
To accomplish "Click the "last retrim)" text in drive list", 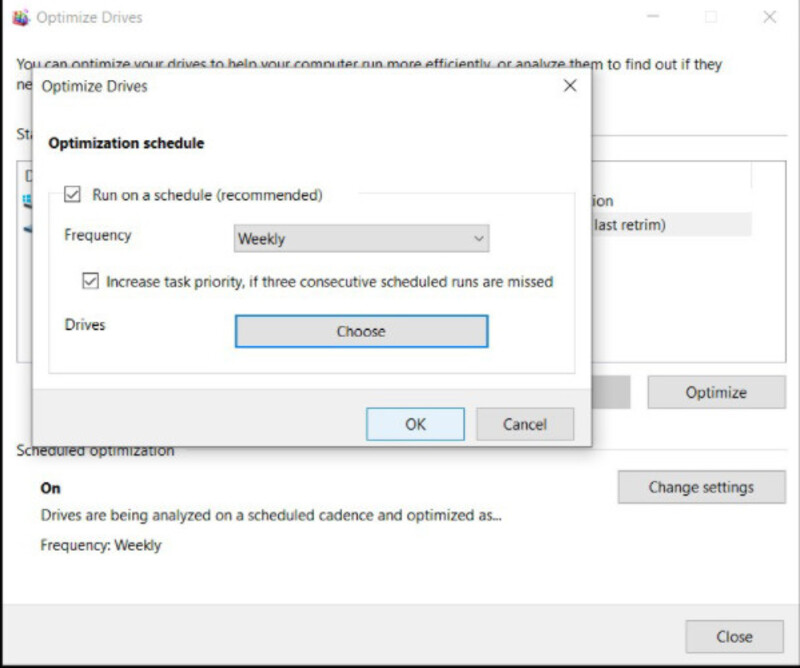I will 630,225.
